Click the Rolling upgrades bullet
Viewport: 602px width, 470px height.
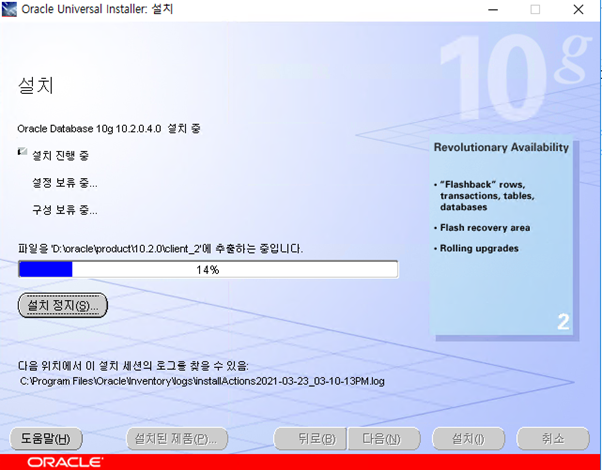[476, 248]
